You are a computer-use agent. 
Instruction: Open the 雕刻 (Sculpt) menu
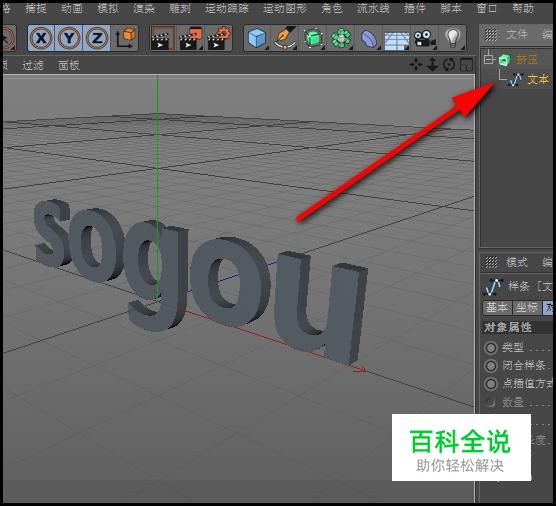180,9
